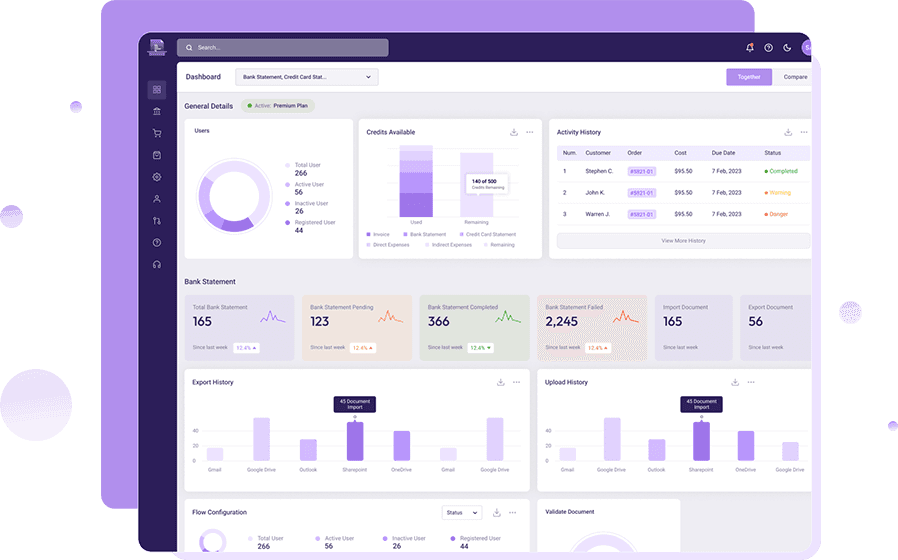The width and height of the screenshot is (898, 560).
Task: Download the Upload History chart
Action: (x=735, y=382)
